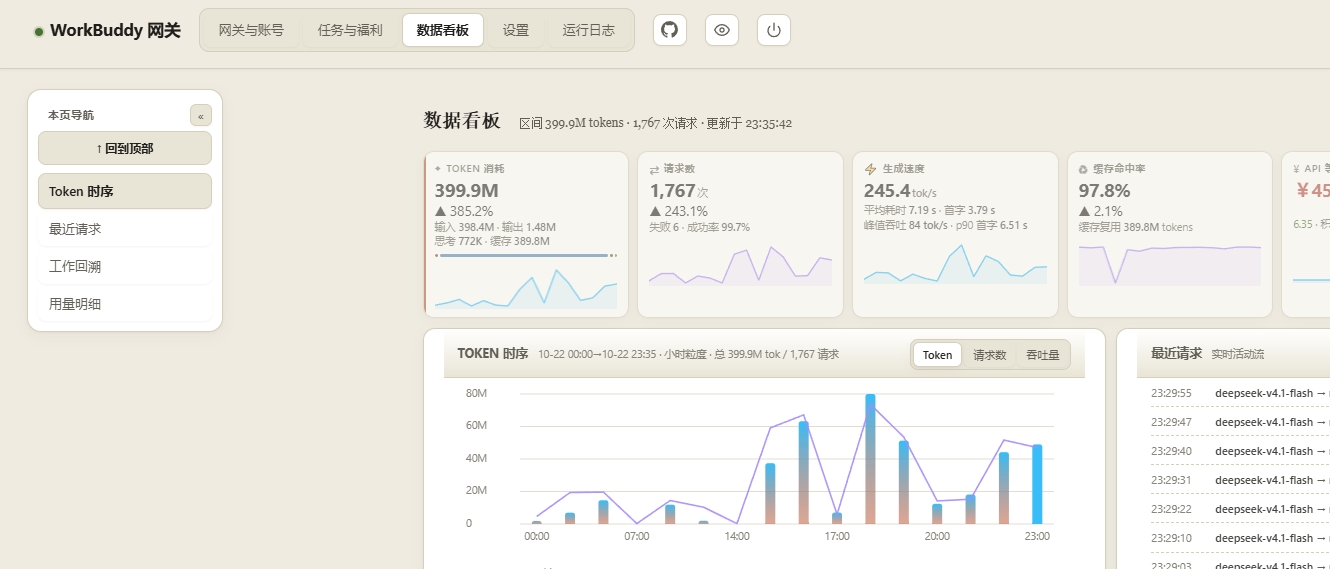Select the 23:29:22 recent request row
Image resolution: width=1330 pixels, height=569 pixels.
(x=1240, y=509)
